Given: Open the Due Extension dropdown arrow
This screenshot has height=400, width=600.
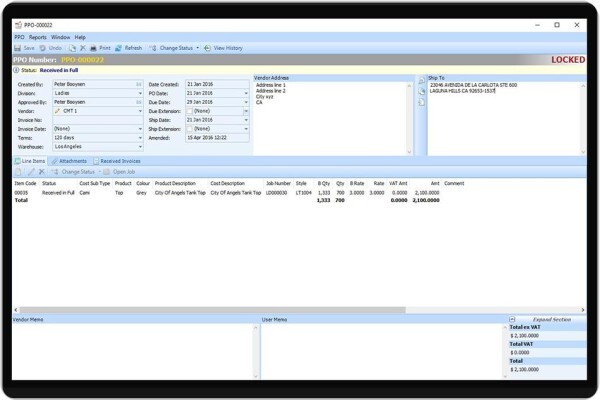Looking at the screenshot, I should tap(246, 111).
